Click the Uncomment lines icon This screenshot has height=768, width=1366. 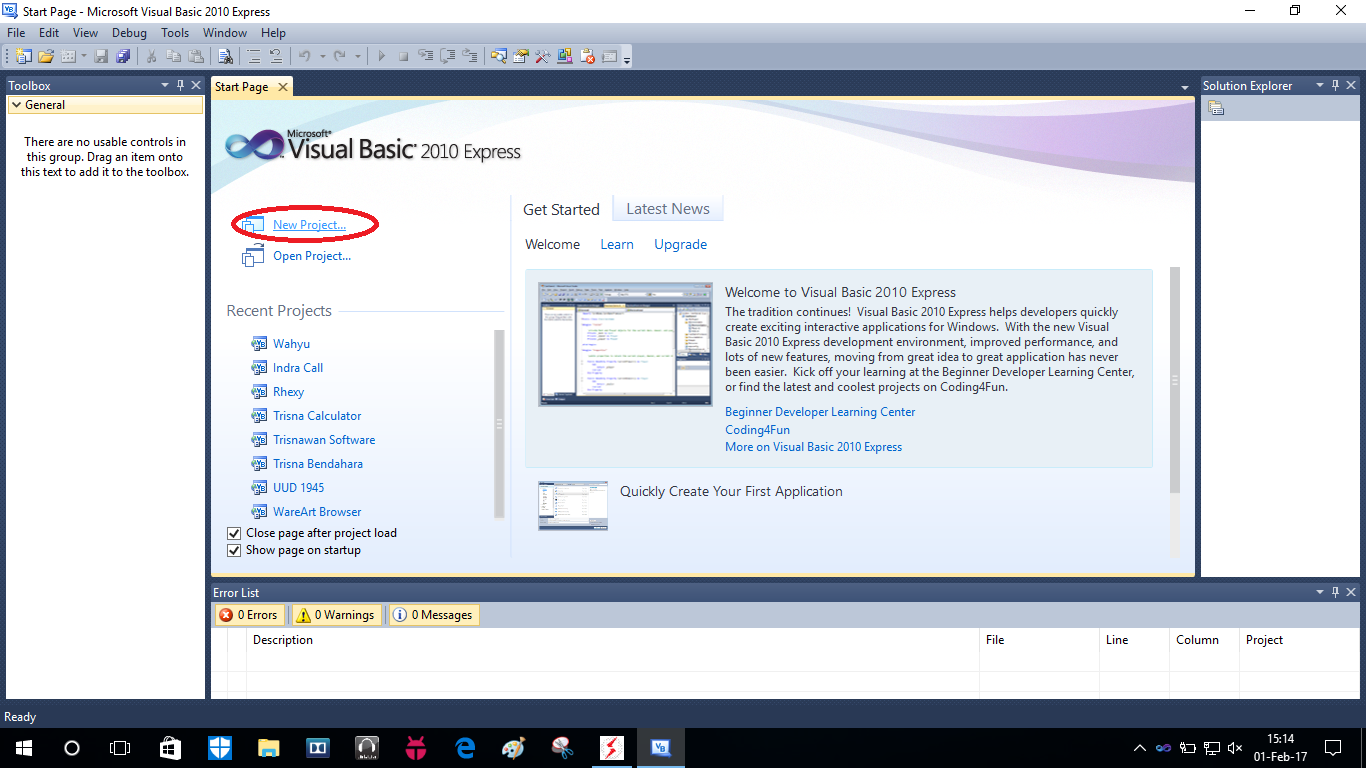(x=276, y=56)
